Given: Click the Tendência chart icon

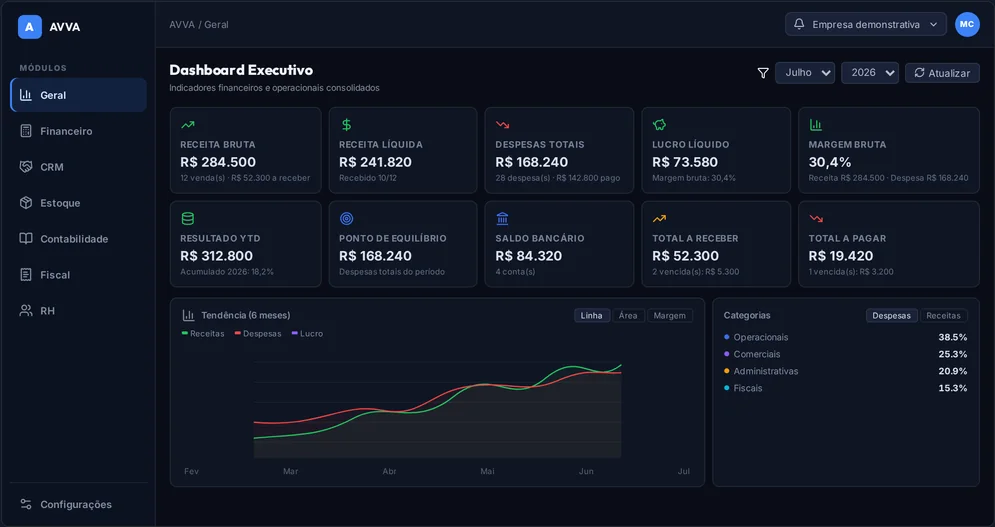Looking at the screenshot, I should 188,315.
